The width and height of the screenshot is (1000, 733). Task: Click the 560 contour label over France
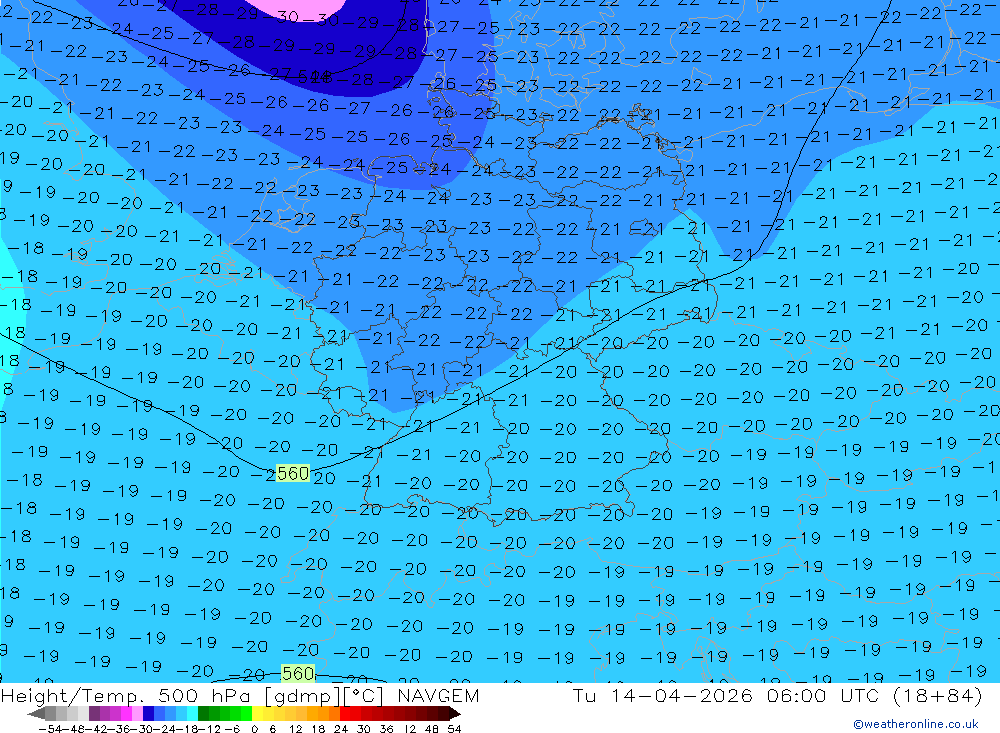293,473
